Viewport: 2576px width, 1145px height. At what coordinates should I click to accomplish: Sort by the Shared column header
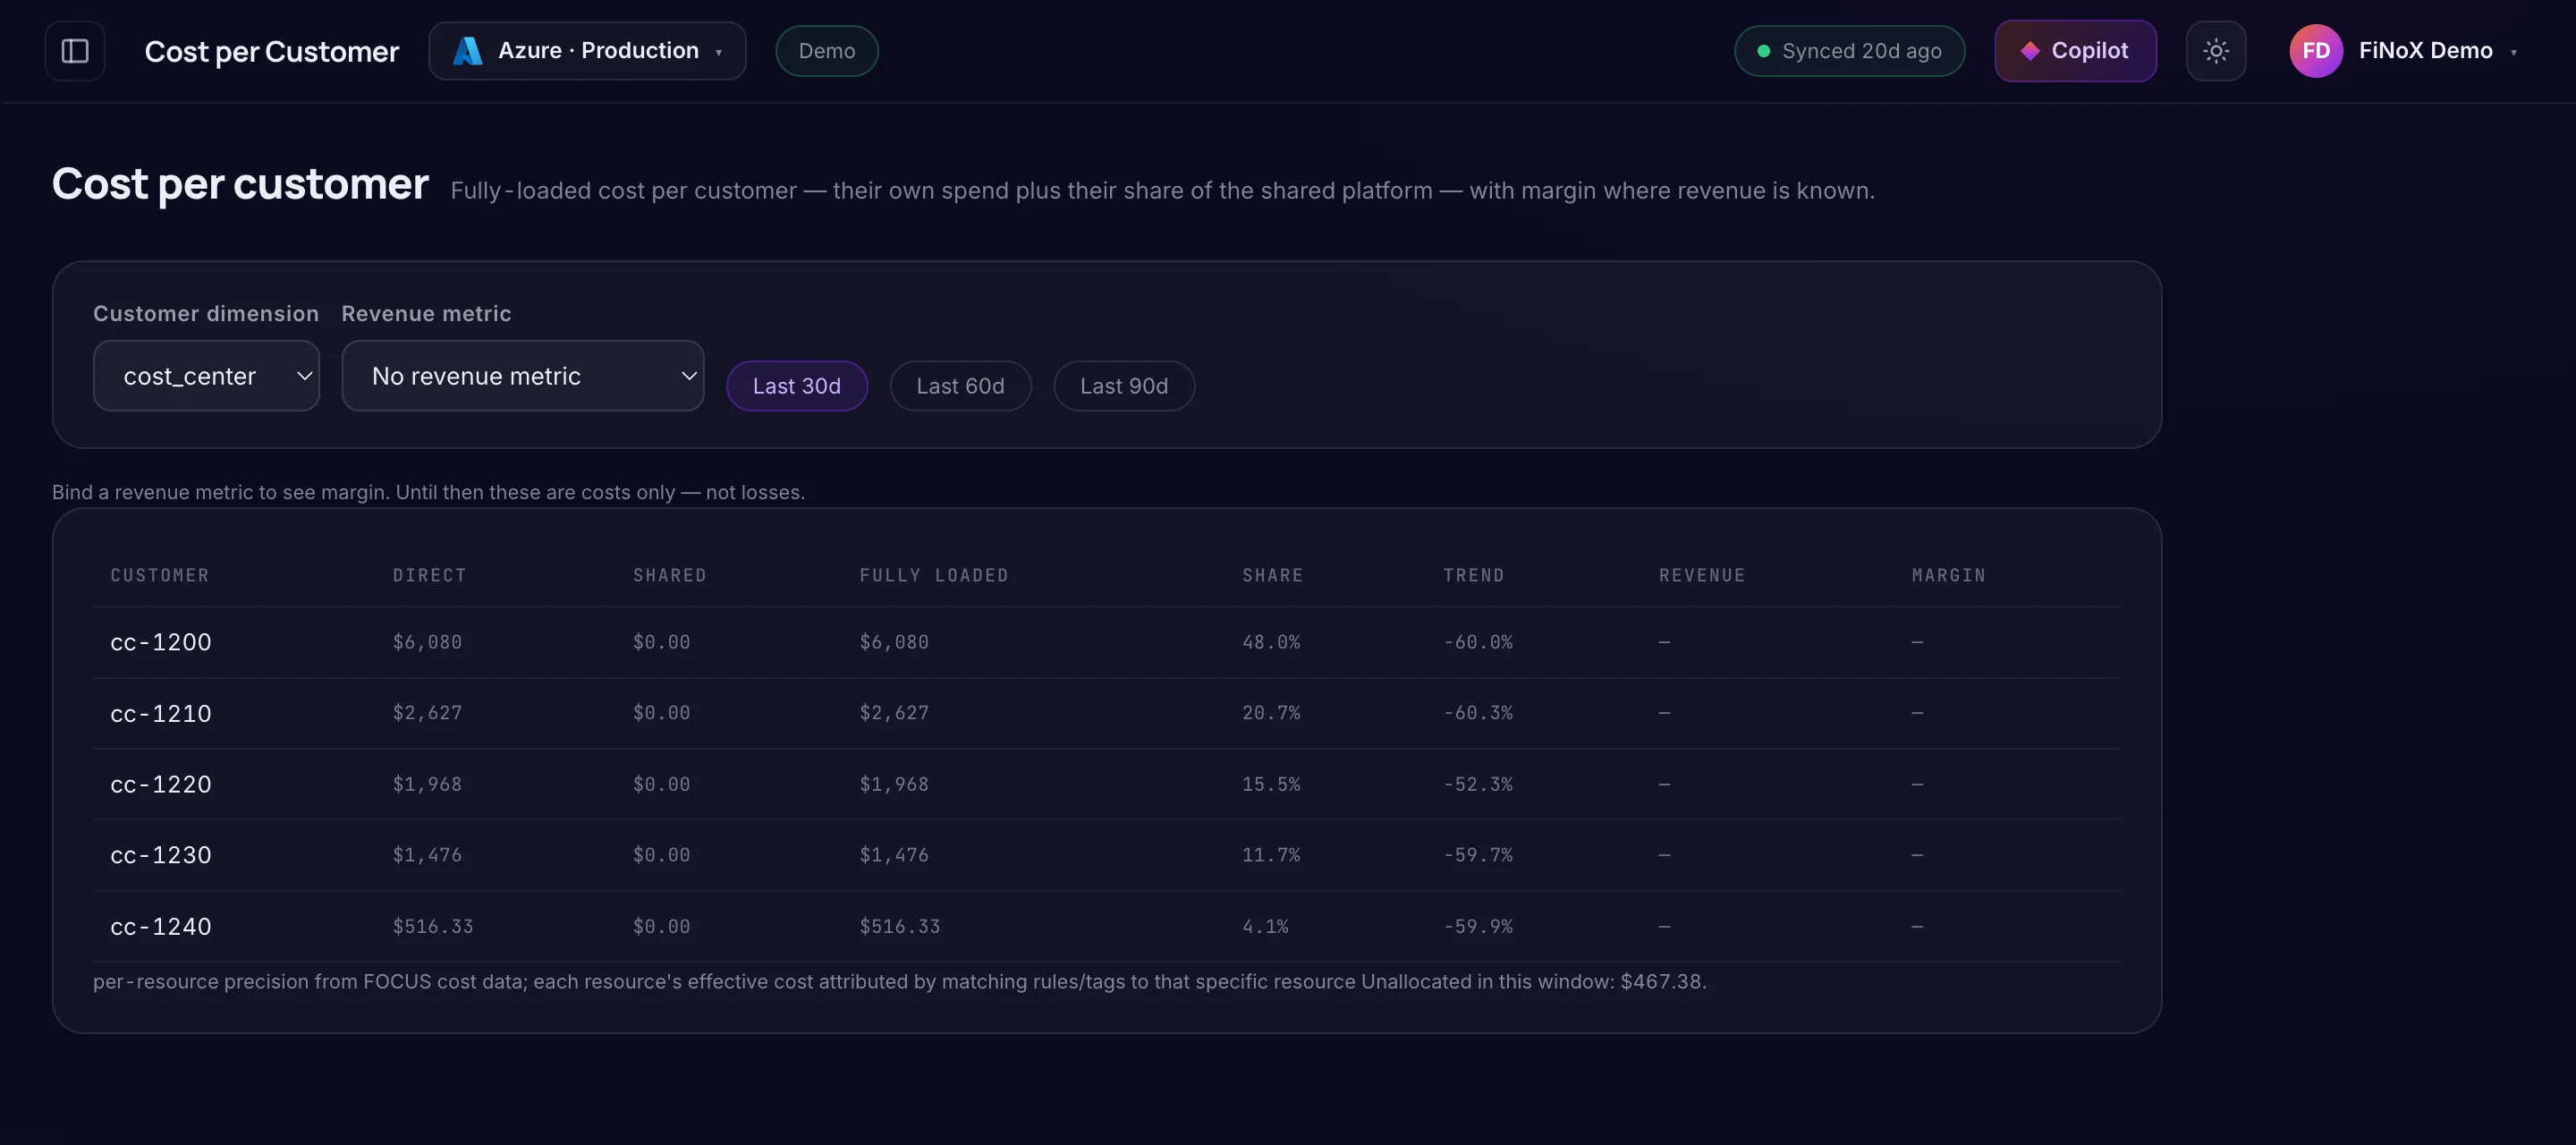tap(670, 575)
